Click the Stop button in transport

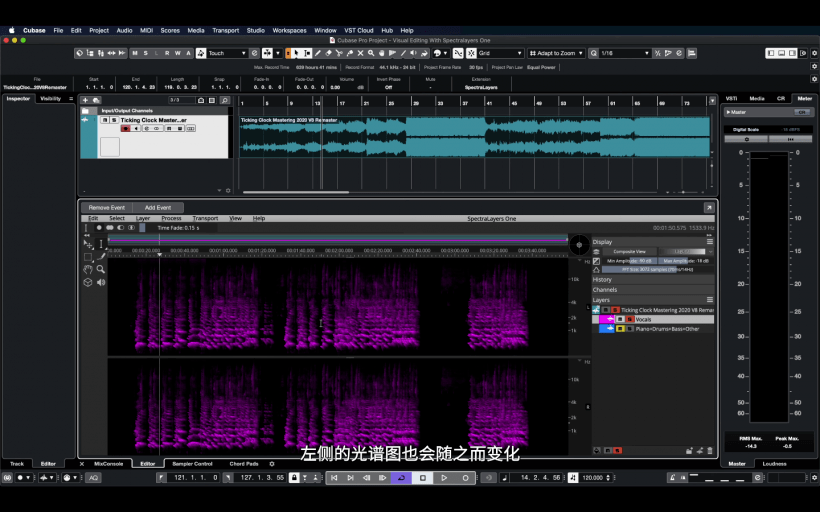pyautogui.click(x=423, y=477)
